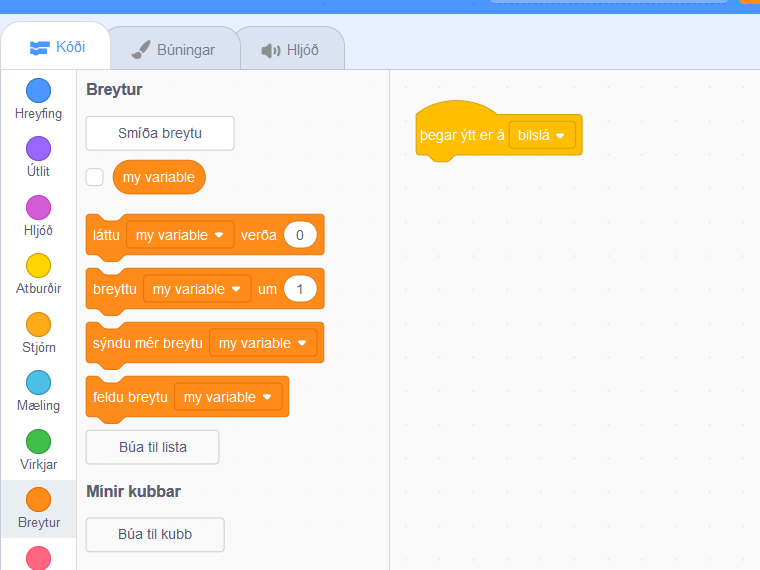
Task: Open variable dropdown in breyttu block
Action: click(x=197, y=289)
